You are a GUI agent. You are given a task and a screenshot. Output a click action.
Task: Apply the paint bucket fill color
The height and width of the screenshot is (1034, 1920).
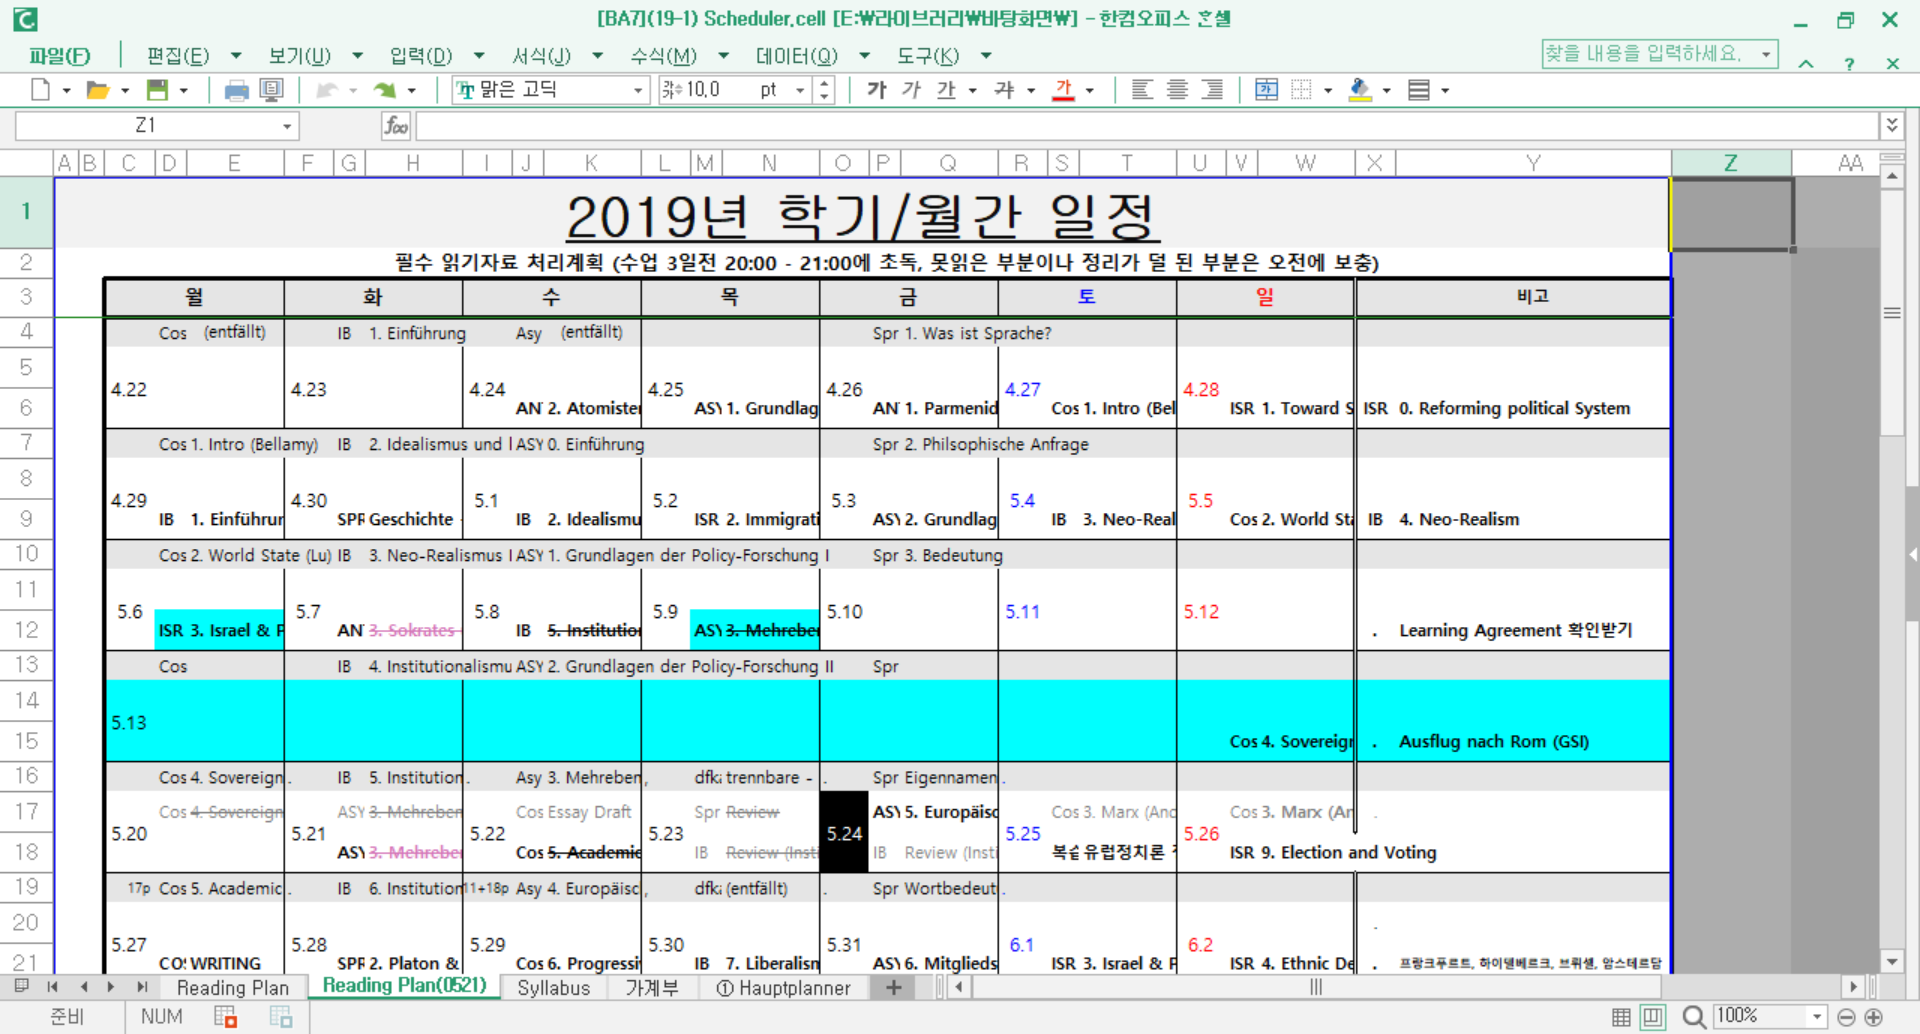pyautogui.click(x=1359, y=90)
